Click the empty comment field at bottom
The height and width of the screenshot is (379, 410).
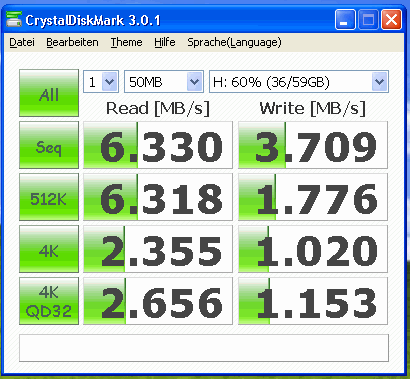[204, 348]
